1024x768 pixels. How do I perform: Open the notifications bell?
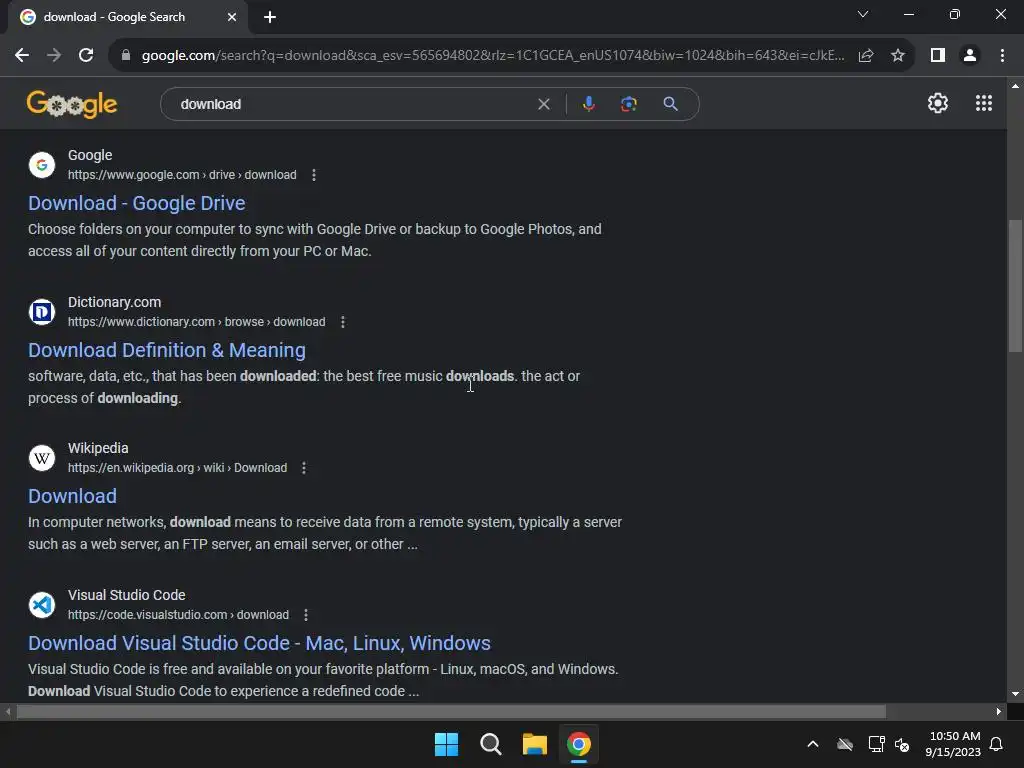click(x=997, y=744)
